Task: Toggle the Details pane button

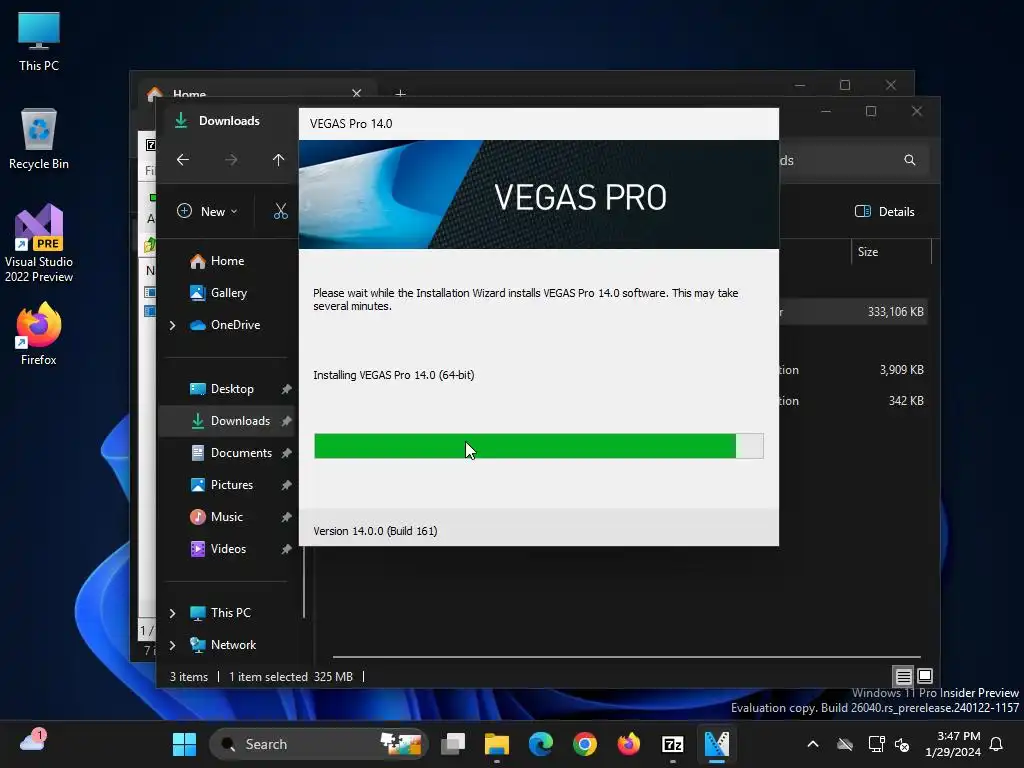Action: tap(885, 211)
